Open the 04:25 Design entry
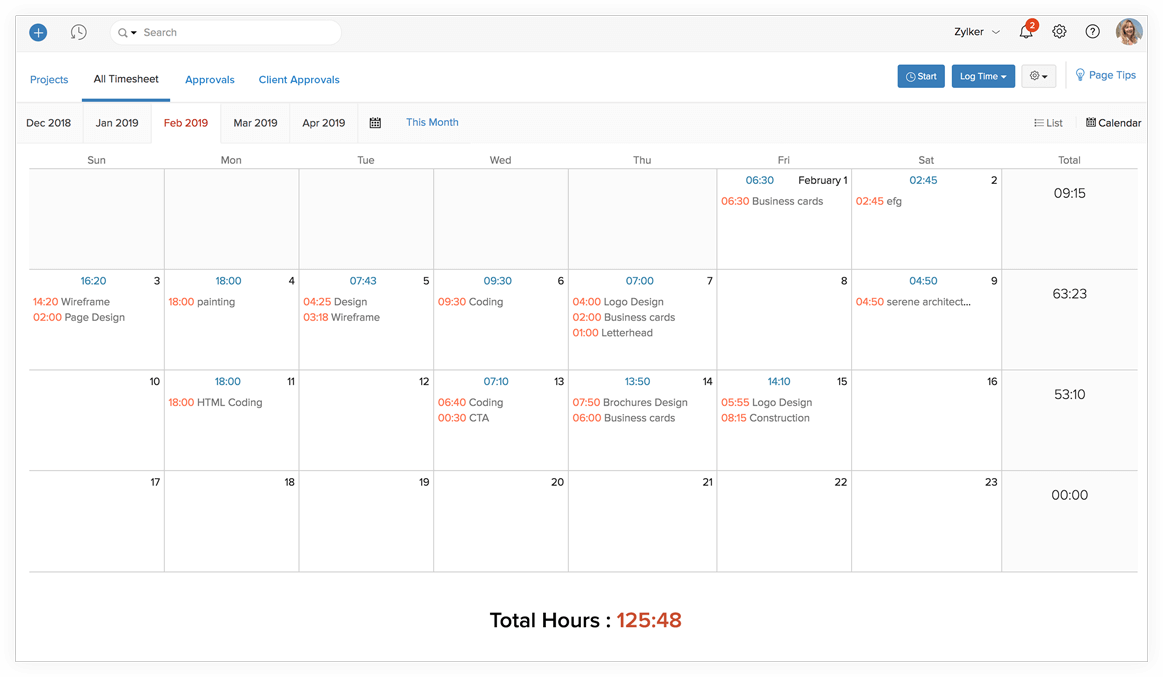Screen dimensions: 1163x677 (335, 302)
